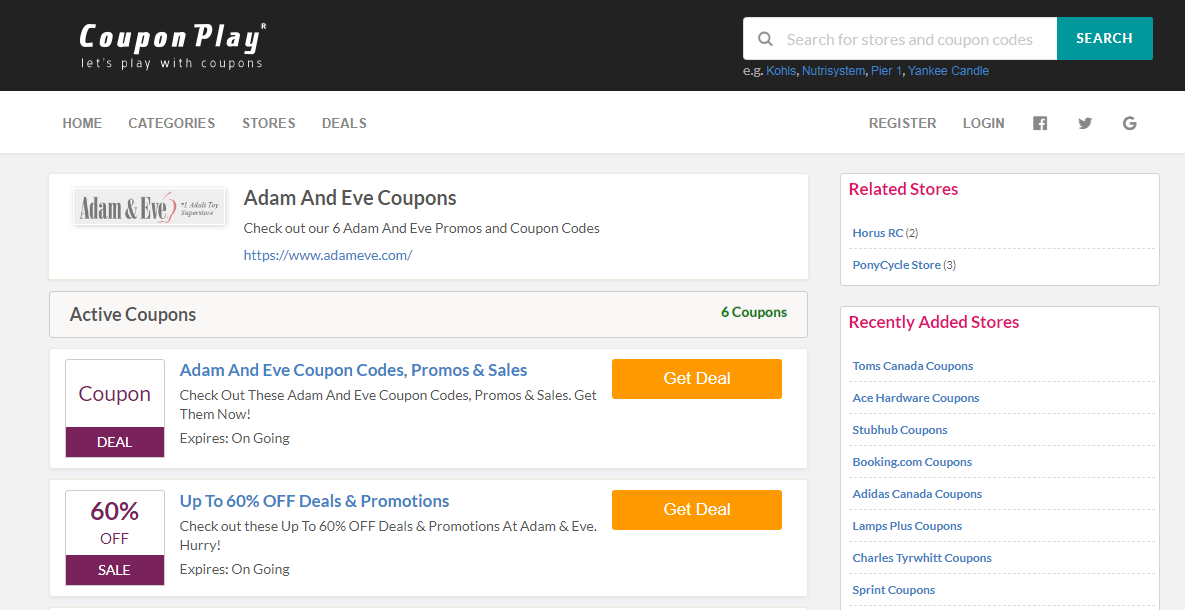Open Adidas Canada Coupons link
Viewport: 1185px width, 610px height.
pos(917,494)
